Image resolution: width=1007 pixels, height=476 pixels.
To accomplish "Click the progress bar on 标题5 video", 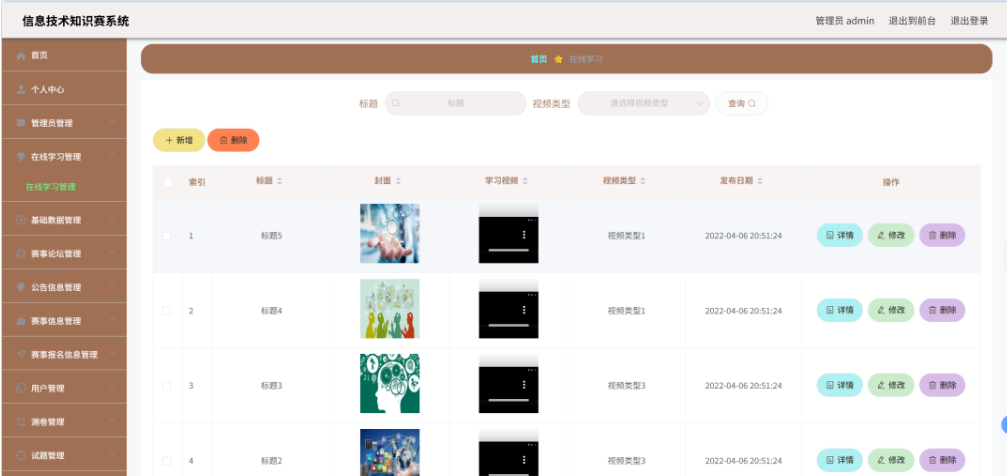I will [509, 250].
